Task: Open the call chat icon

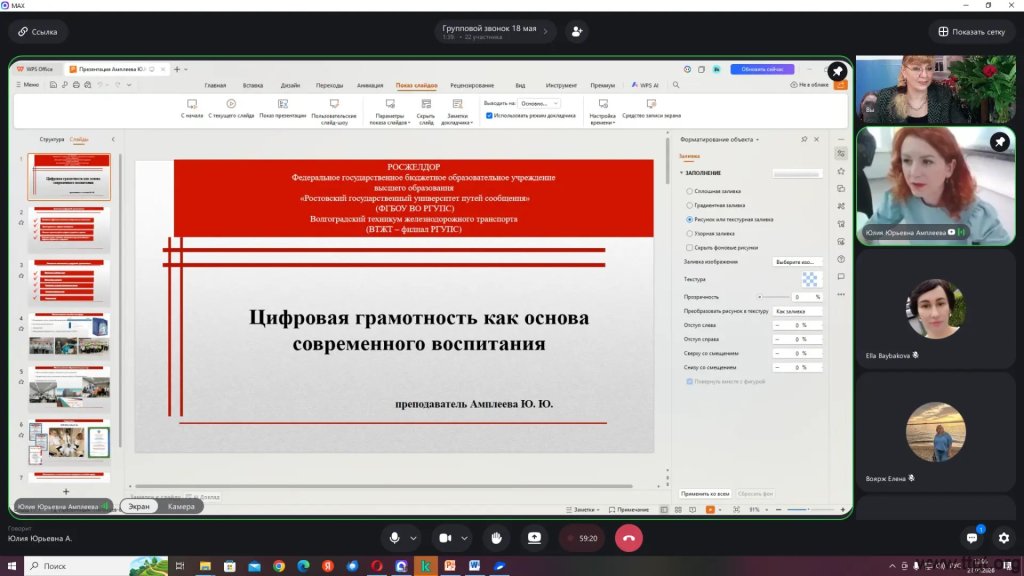Action: [972, 538]
